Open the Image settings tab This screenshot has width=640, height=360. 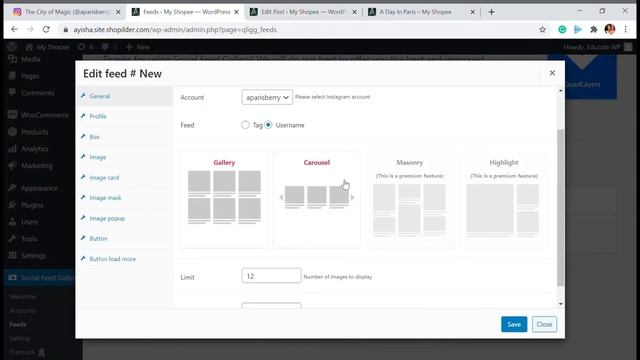124,157
